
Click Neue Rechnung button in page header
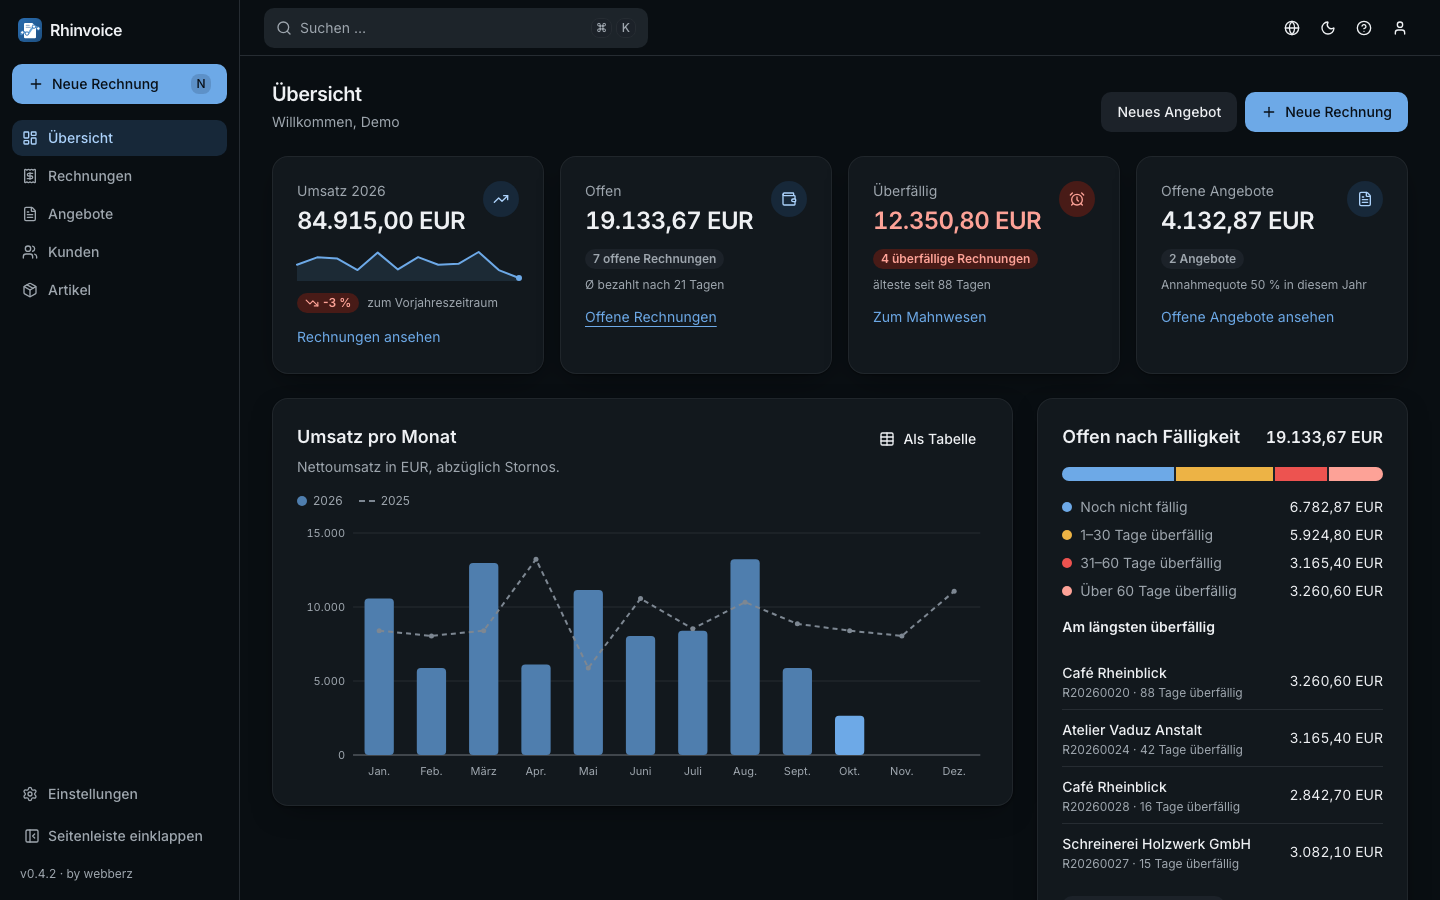click(x=1326, y=112)
